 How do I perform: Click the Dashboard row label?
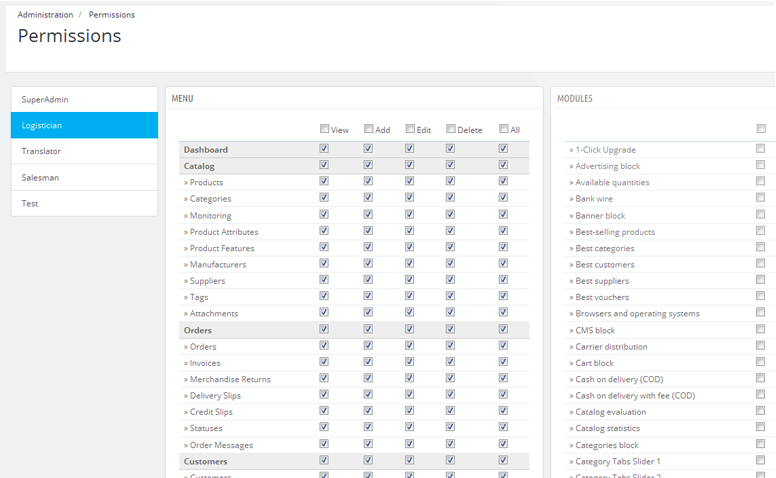click(206, 149)
